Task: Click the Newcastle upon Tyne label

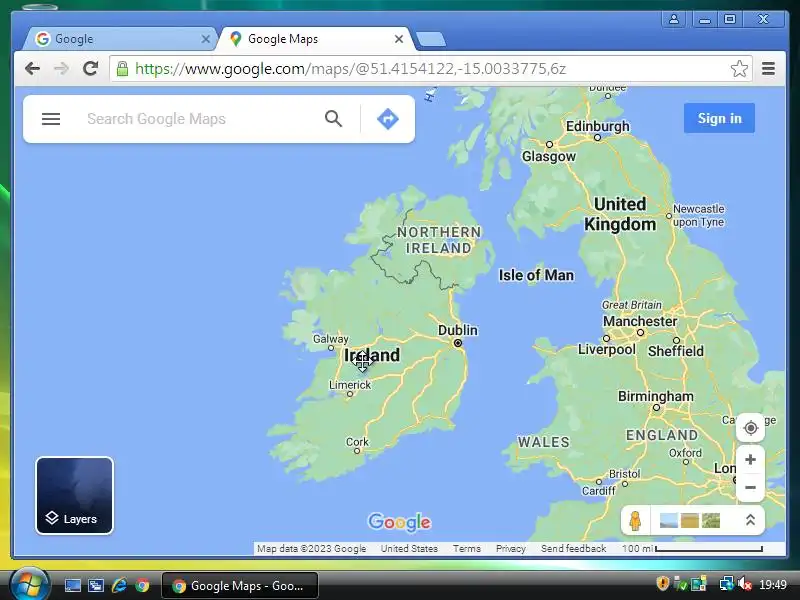Action: 698,215
